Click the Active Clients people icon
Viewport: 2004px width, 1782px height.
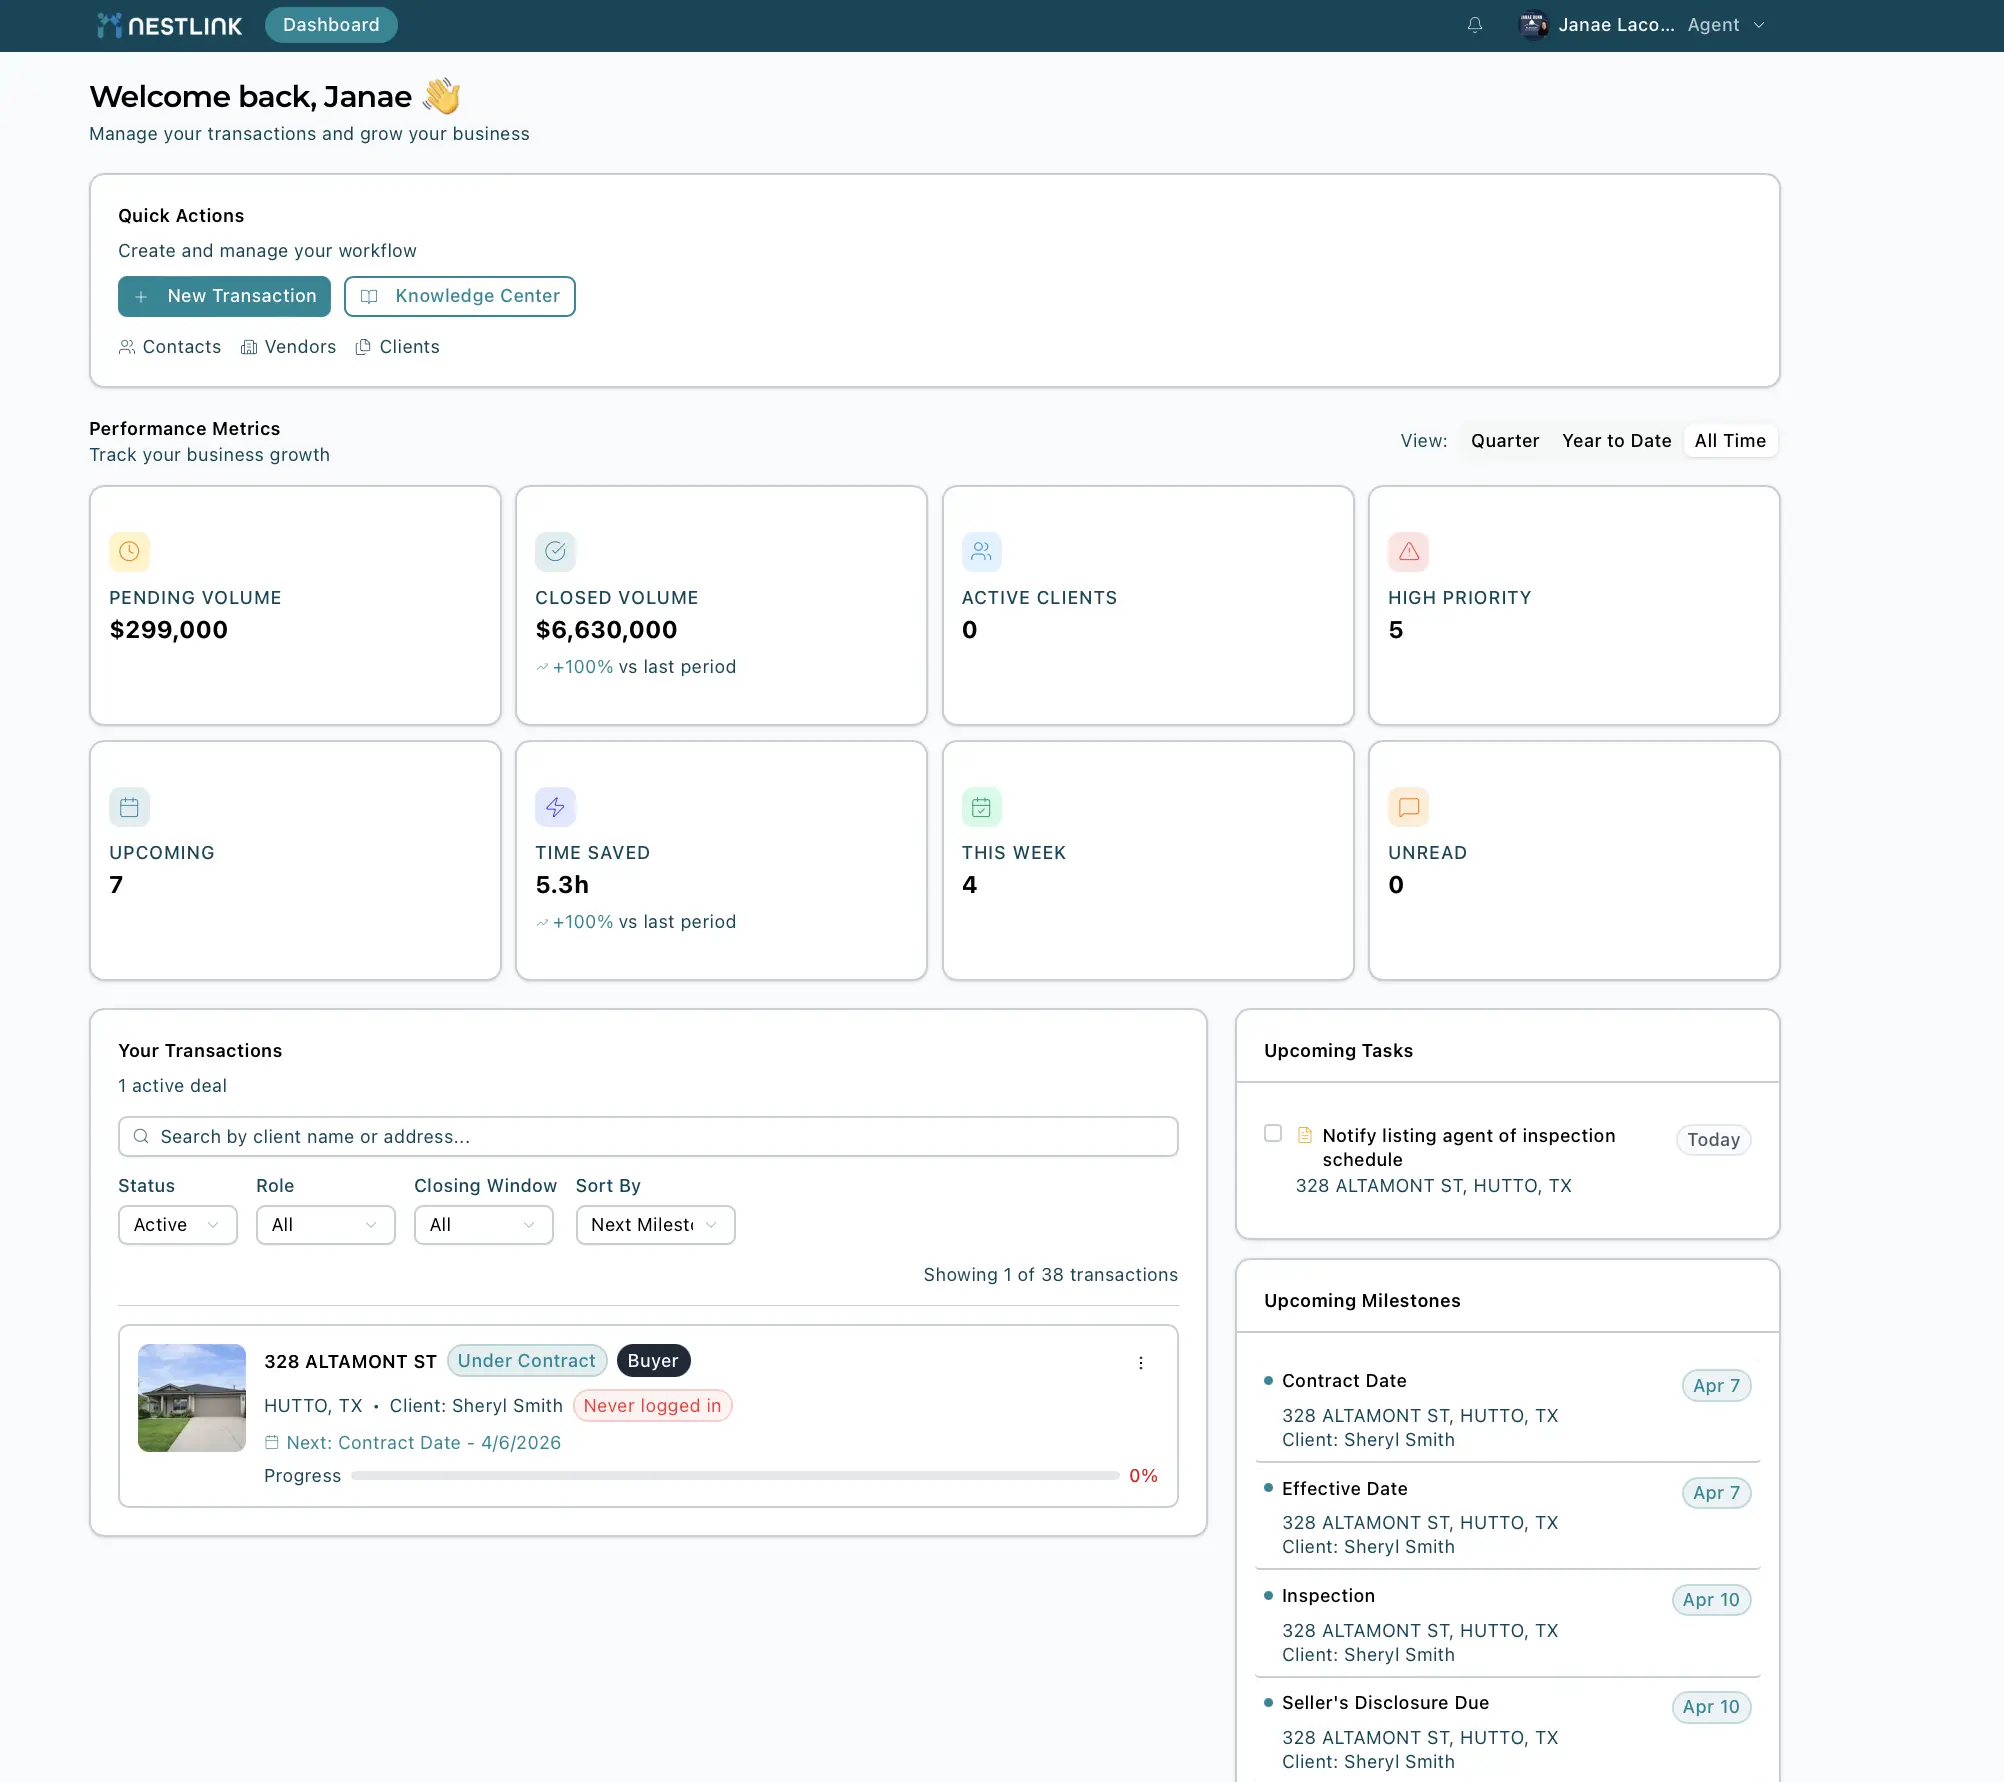point(981,551)
